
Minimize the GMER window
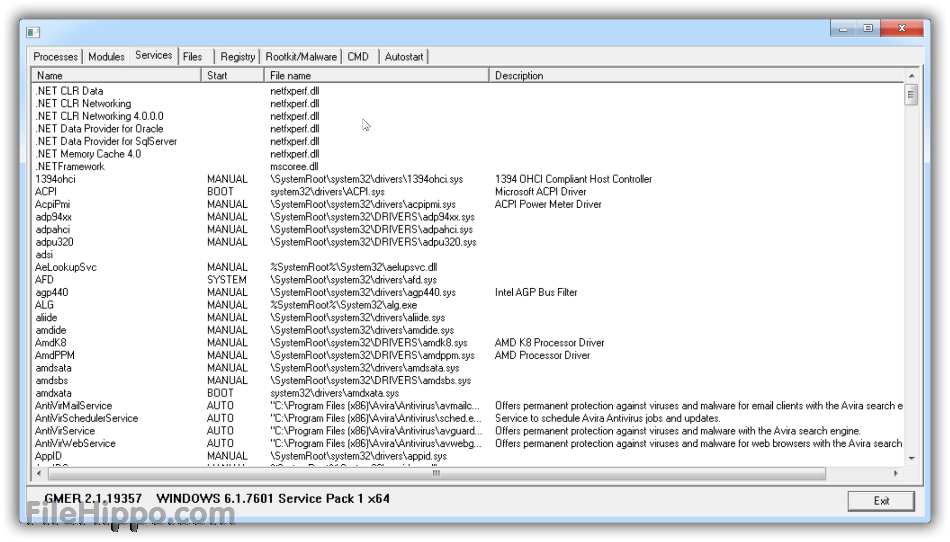843,28
